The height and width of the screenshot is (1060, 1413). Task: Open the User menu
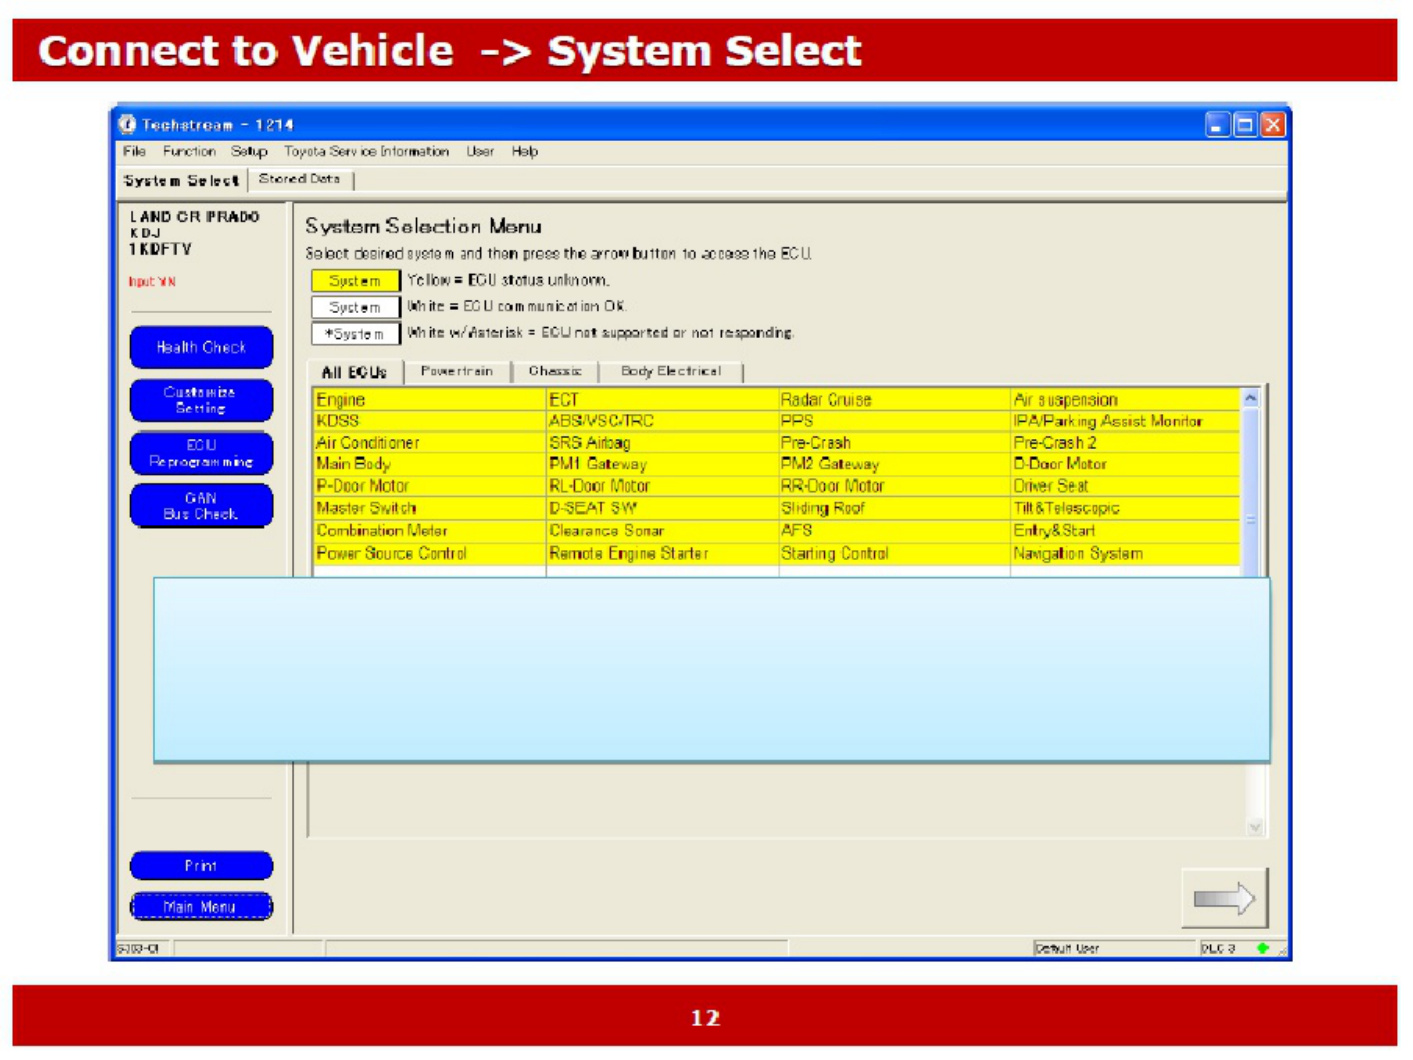[480, 152]
